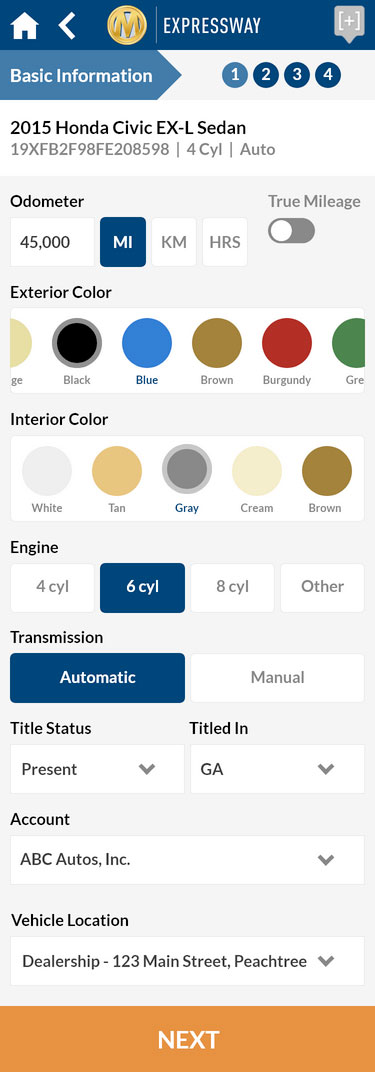Choose 4 cyl engine option
Viewport: 375px width, 1072px height.
tap(53, 587)
